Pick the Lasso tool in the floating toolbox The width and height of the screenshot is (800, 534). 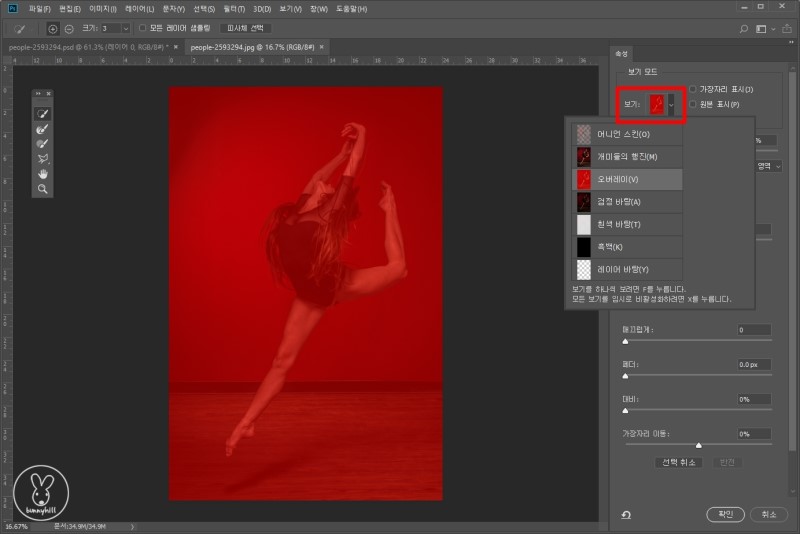[x=43, y=158]
